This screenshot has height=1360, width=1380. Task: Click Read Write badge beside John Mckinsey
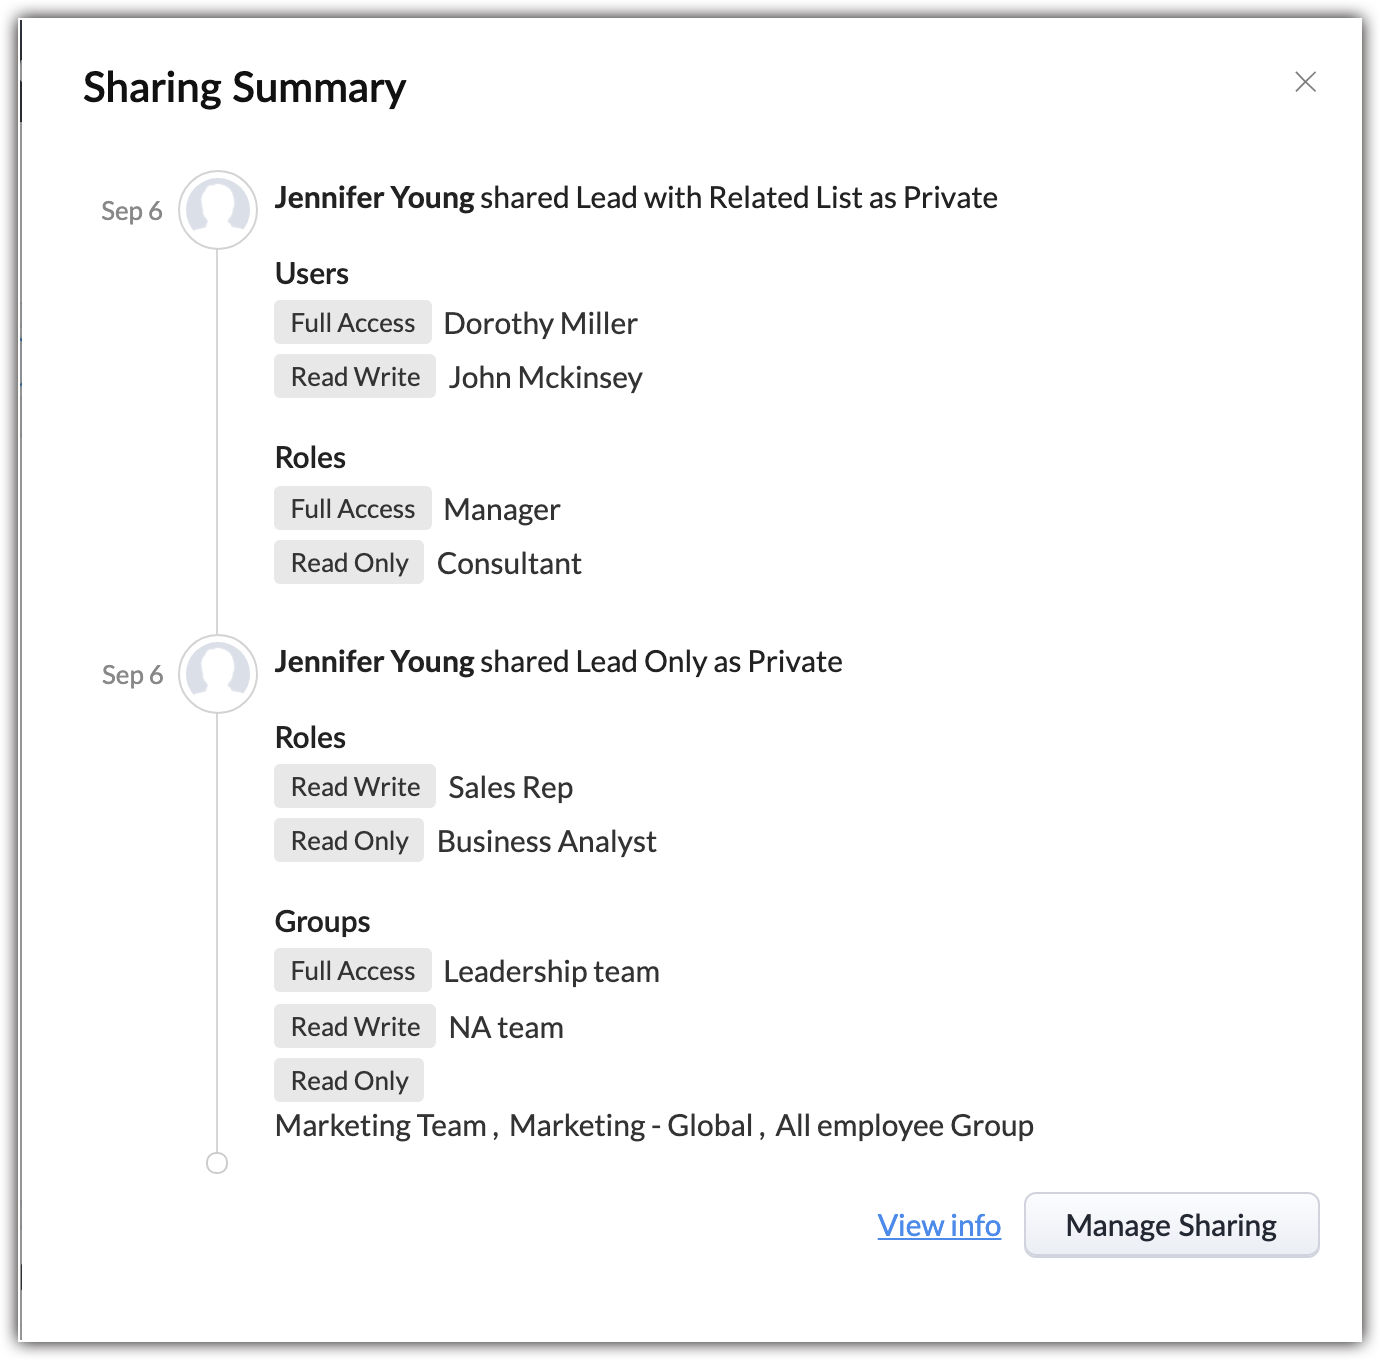pos(355,377)
